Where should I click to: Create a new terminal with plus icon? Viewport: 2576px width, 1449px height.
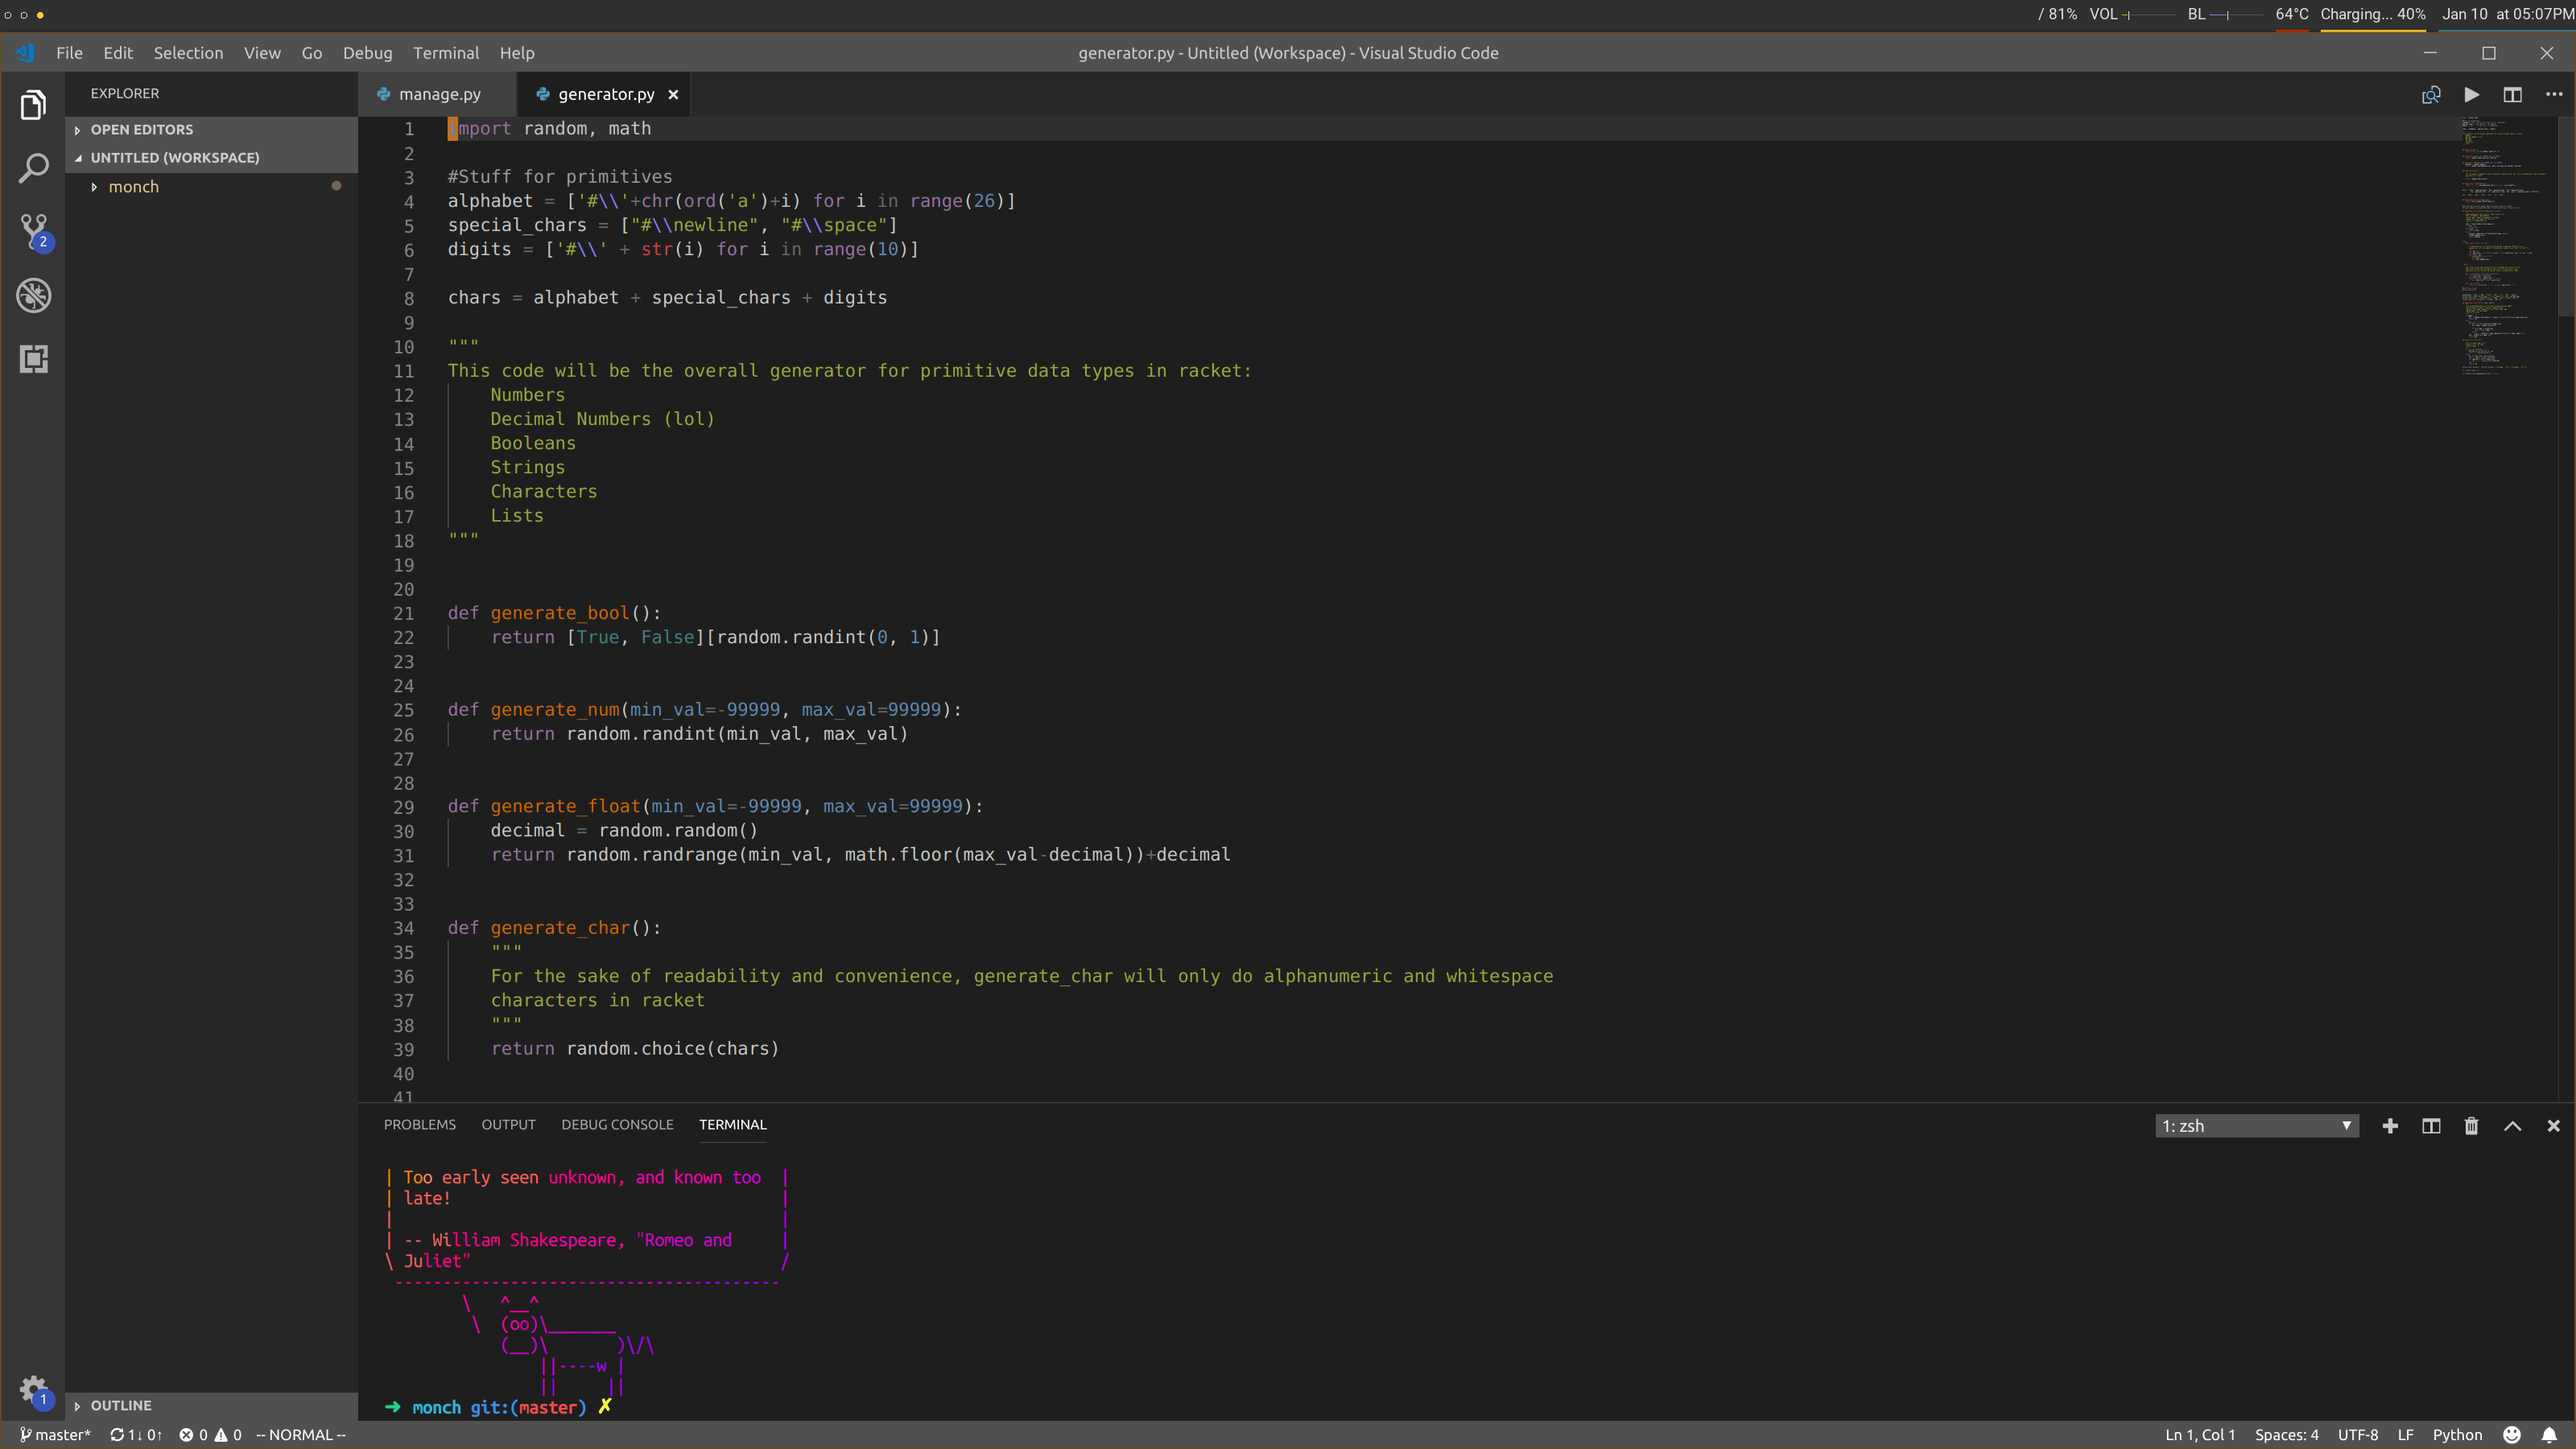coord(2390,1126)
